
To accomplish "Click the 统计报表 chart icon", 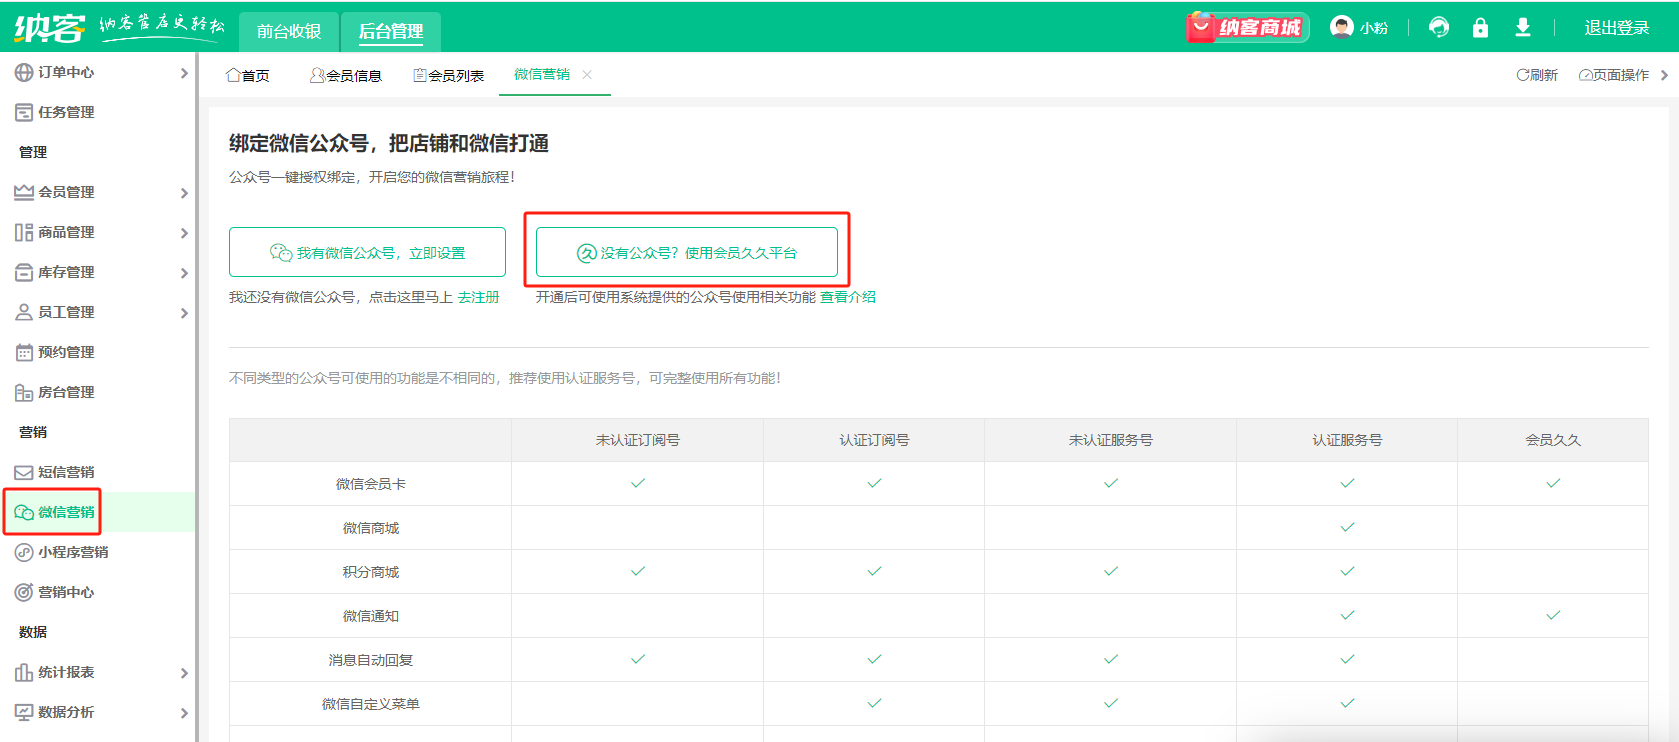I will pyautogui.click(x=24, y=672).
